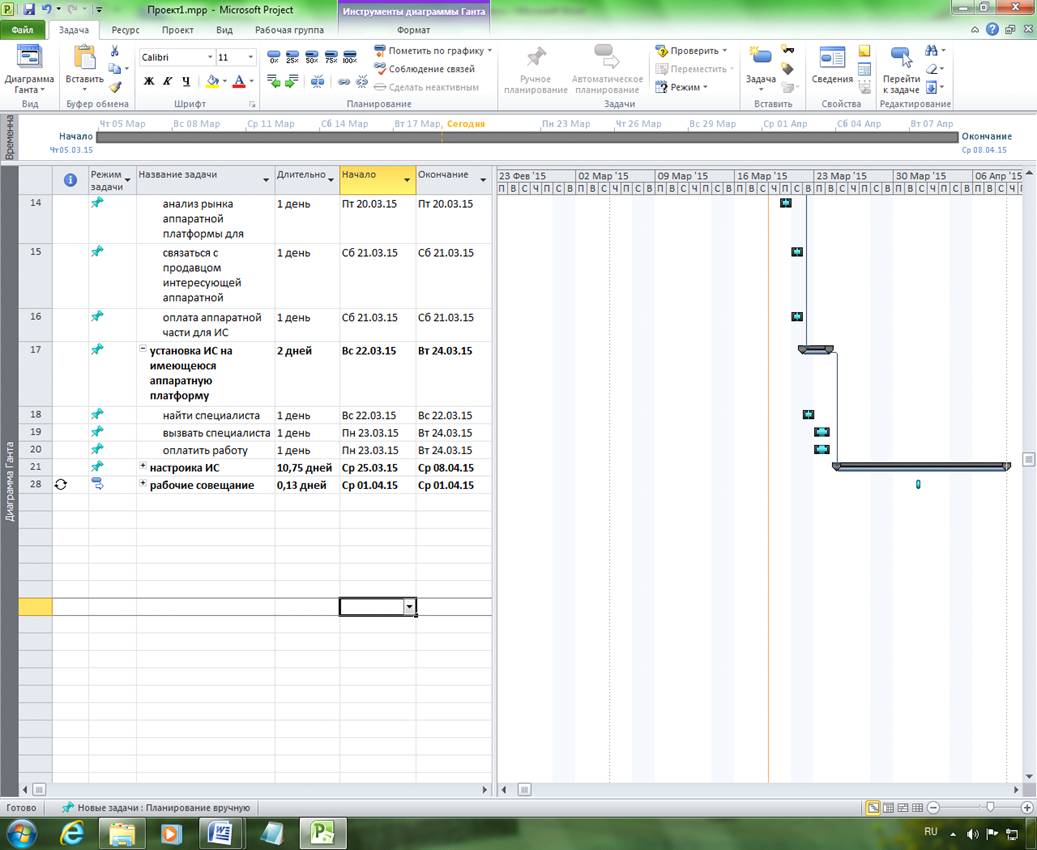This screenshot has width=1037, height=850.
Task: Click the Cut scissors icon
Action: [115, 51]
